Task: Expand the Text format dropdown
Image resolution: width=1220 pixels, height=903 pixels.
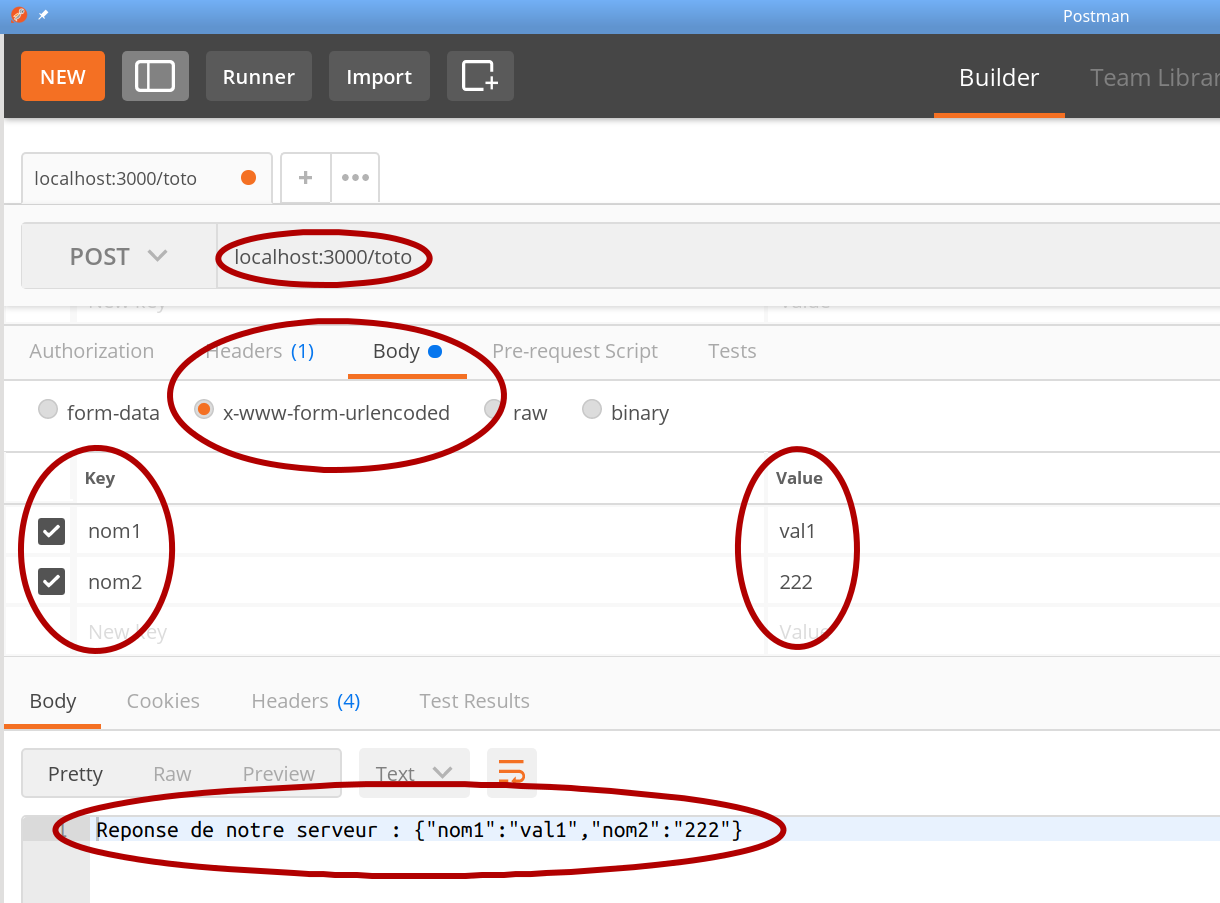Action: tap(414, 773)
